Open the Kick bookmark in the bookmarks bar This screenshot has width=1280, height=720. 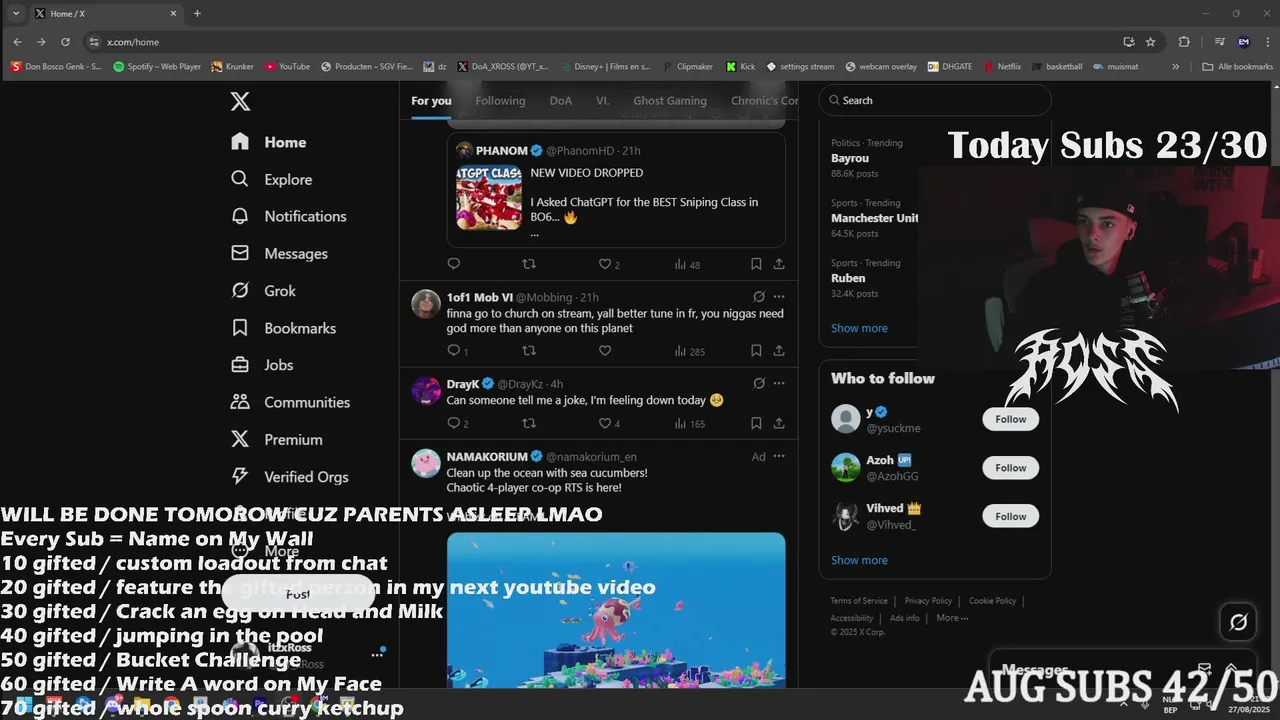tap(739, 67)
